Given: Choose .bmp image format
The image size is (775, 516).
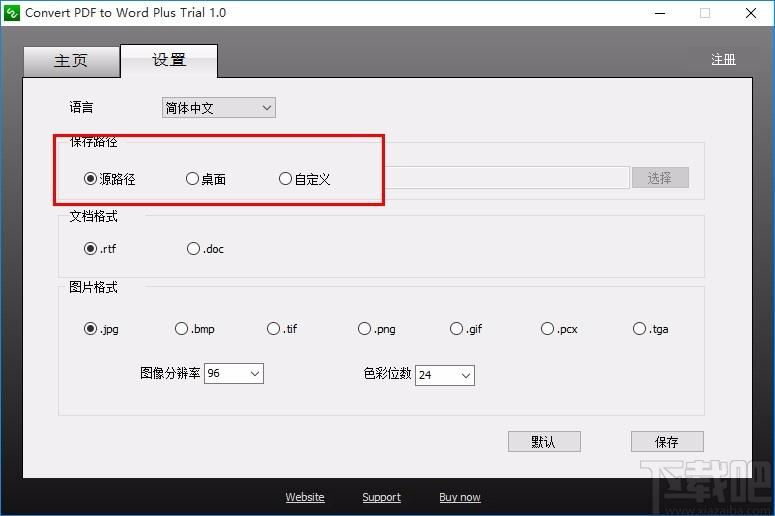Looking at the screenshot, I should coord(195,329).
